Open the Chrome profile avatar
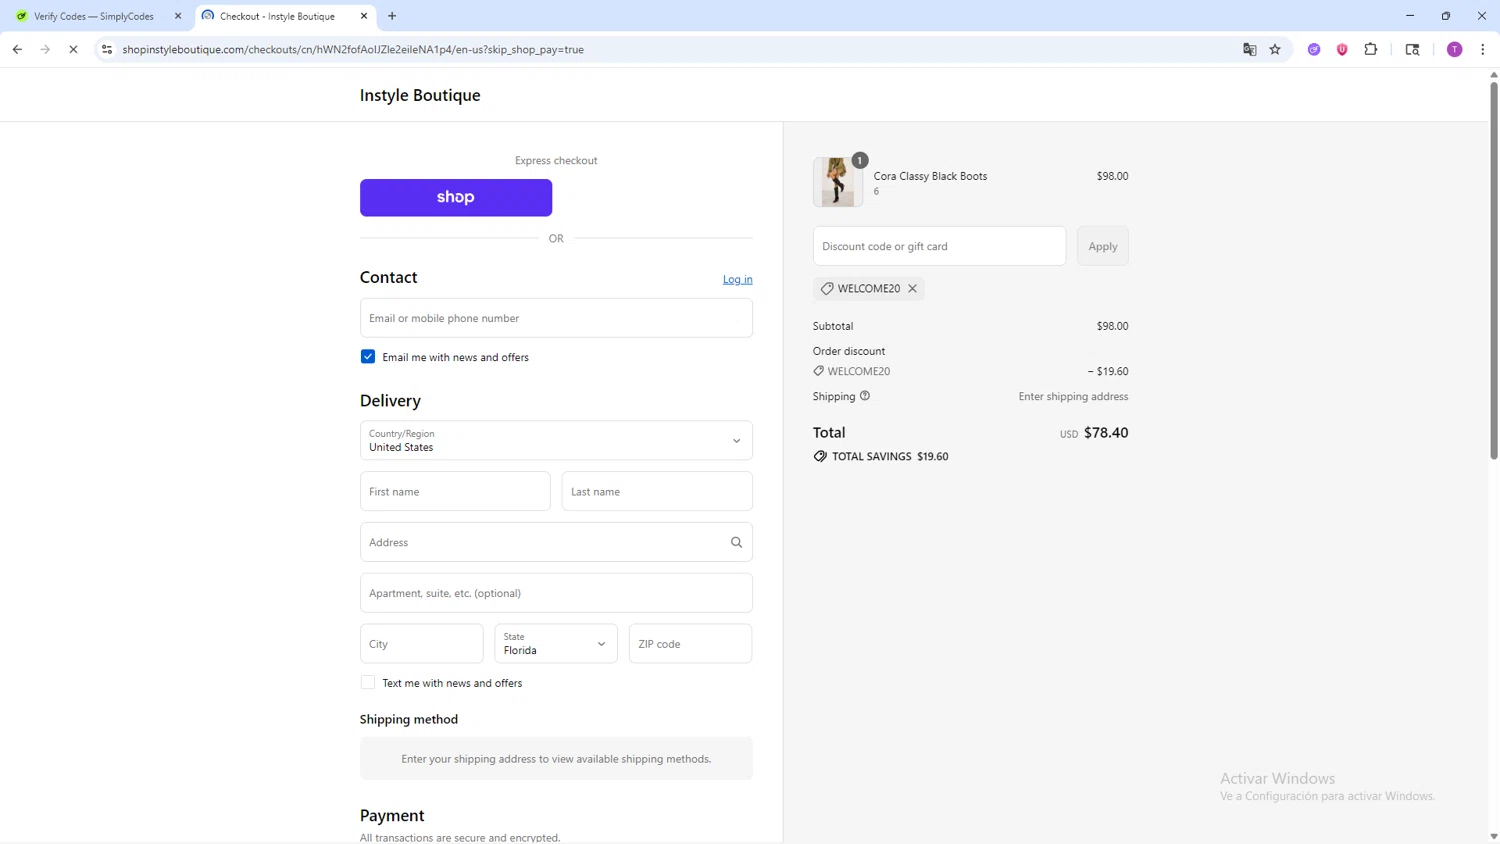Screen dimensions: 1500x844 (1455, 49)
